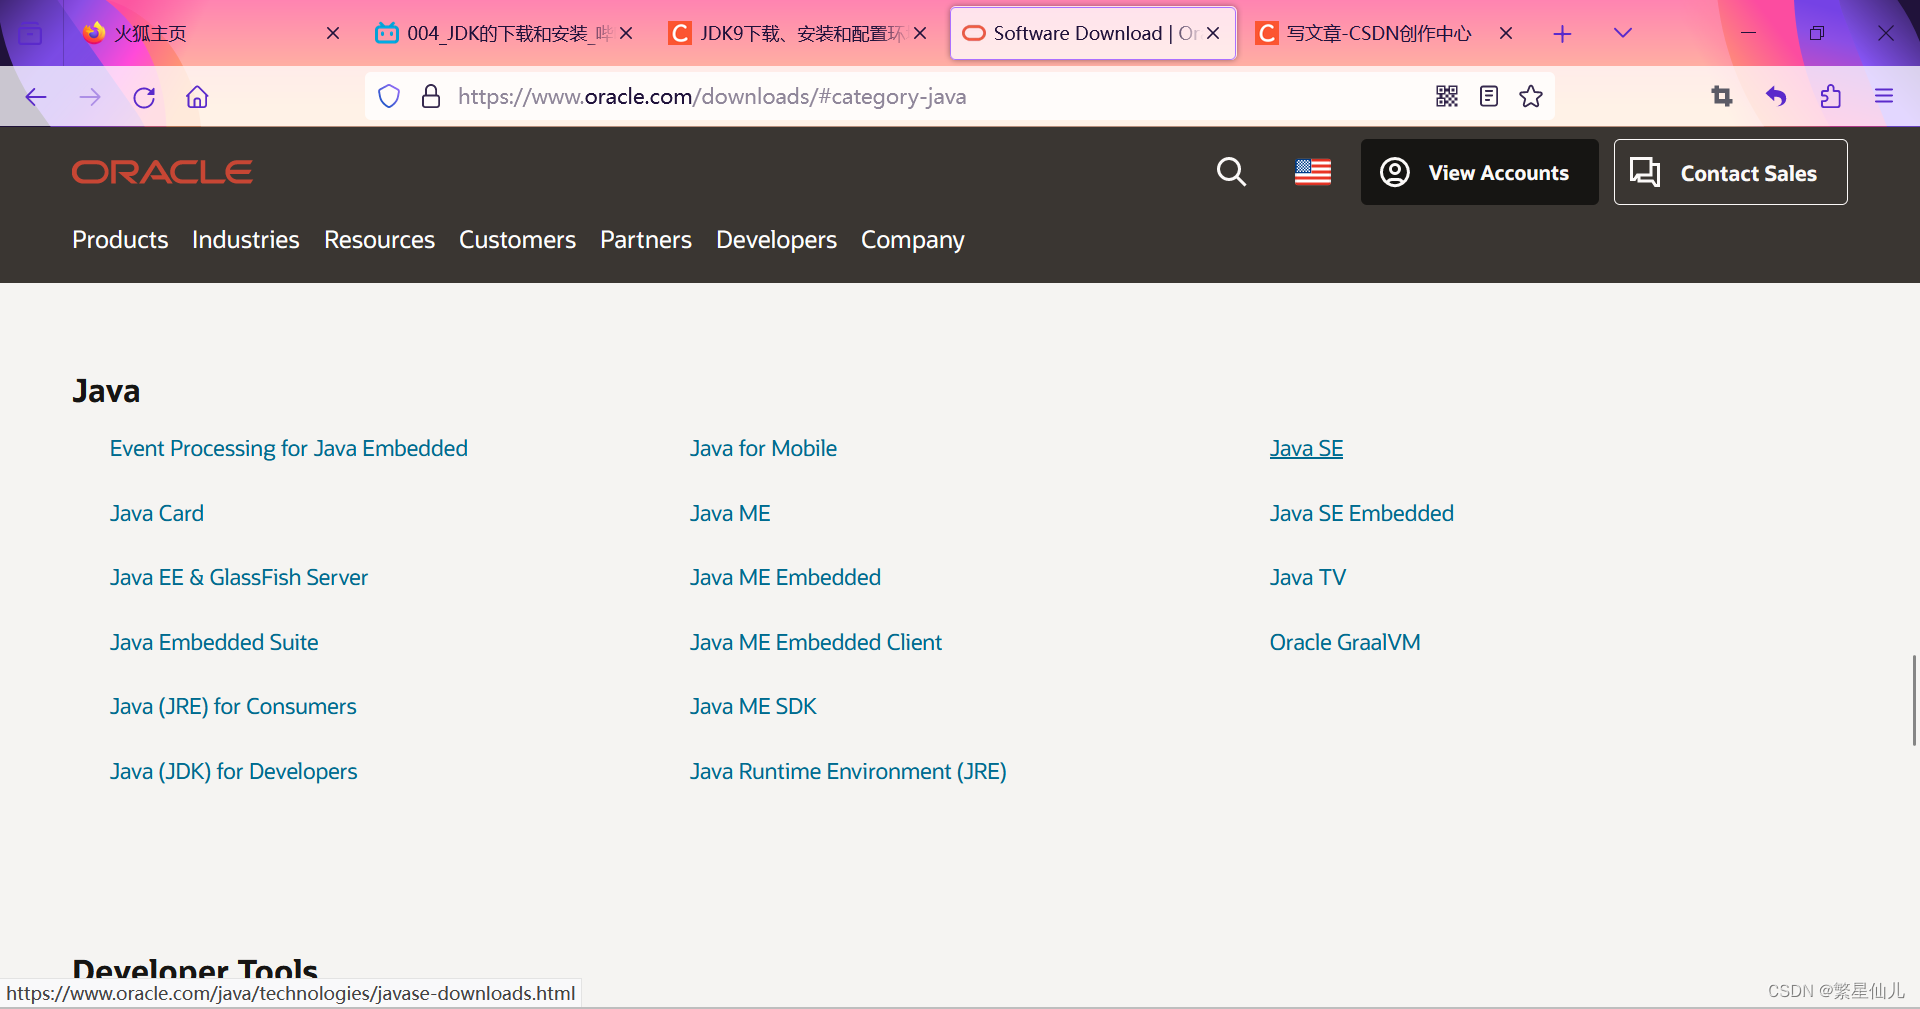Screen dimensions: 1920x1009
Task: Click the Oracle logo
Action: (162, 172)
